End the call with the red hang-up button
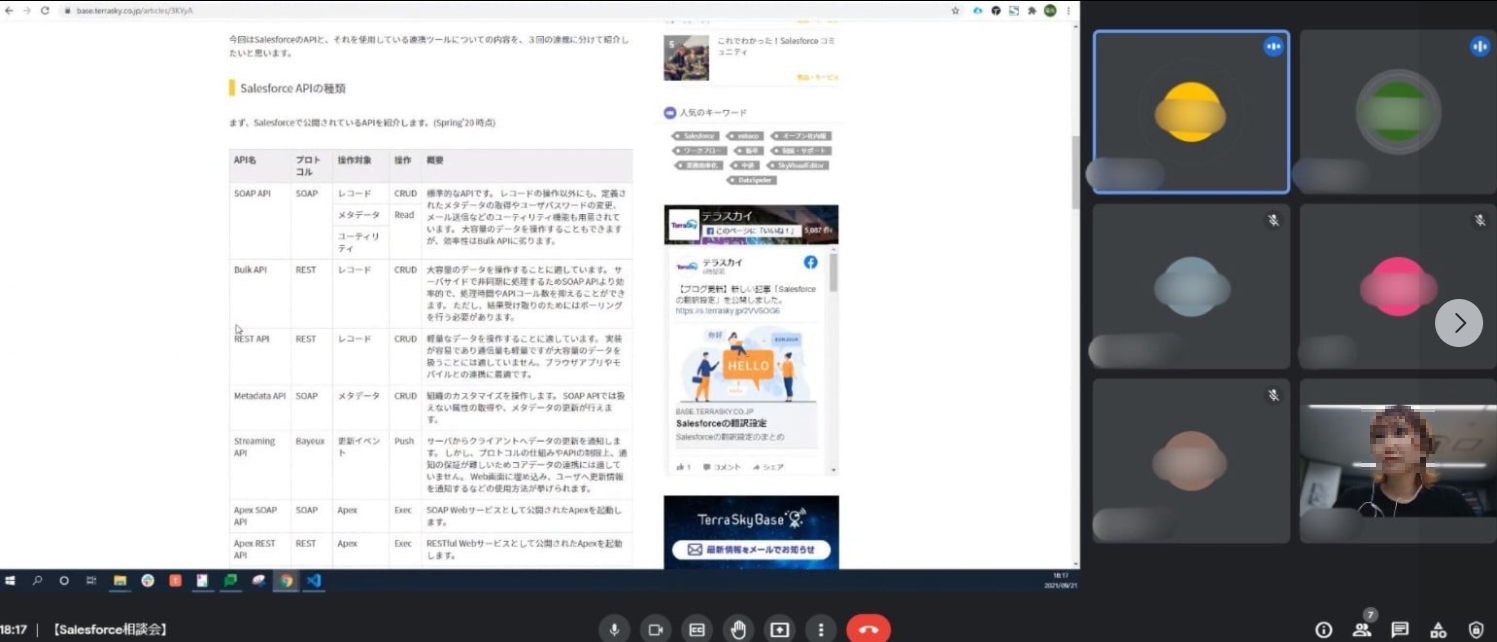Viewport: 1497px width, 642px height. tap(868, 628)
